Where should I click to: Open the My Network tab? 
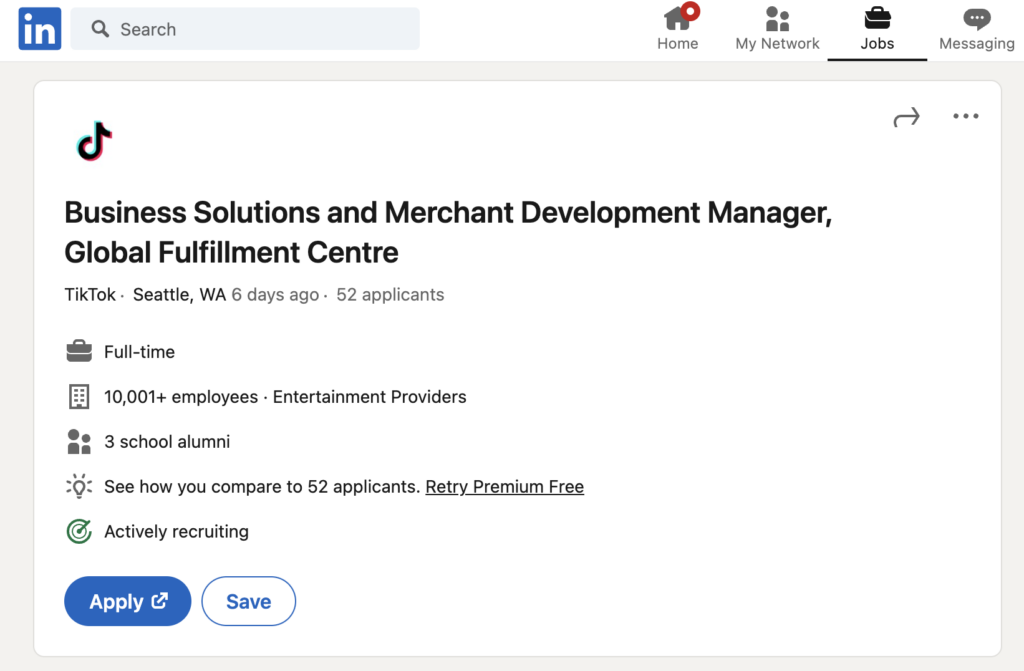[x=777, y=29]
